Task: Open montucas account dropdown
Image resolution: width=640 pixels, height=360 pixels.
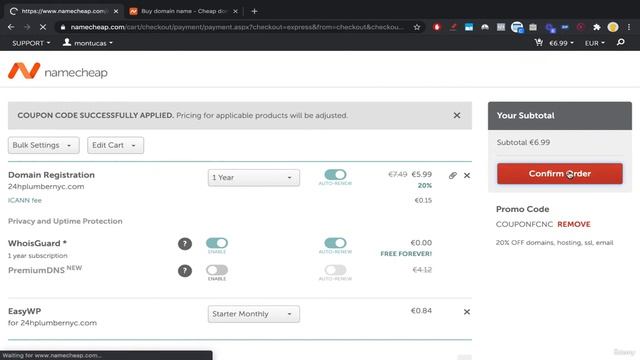Action: [93, 43]
